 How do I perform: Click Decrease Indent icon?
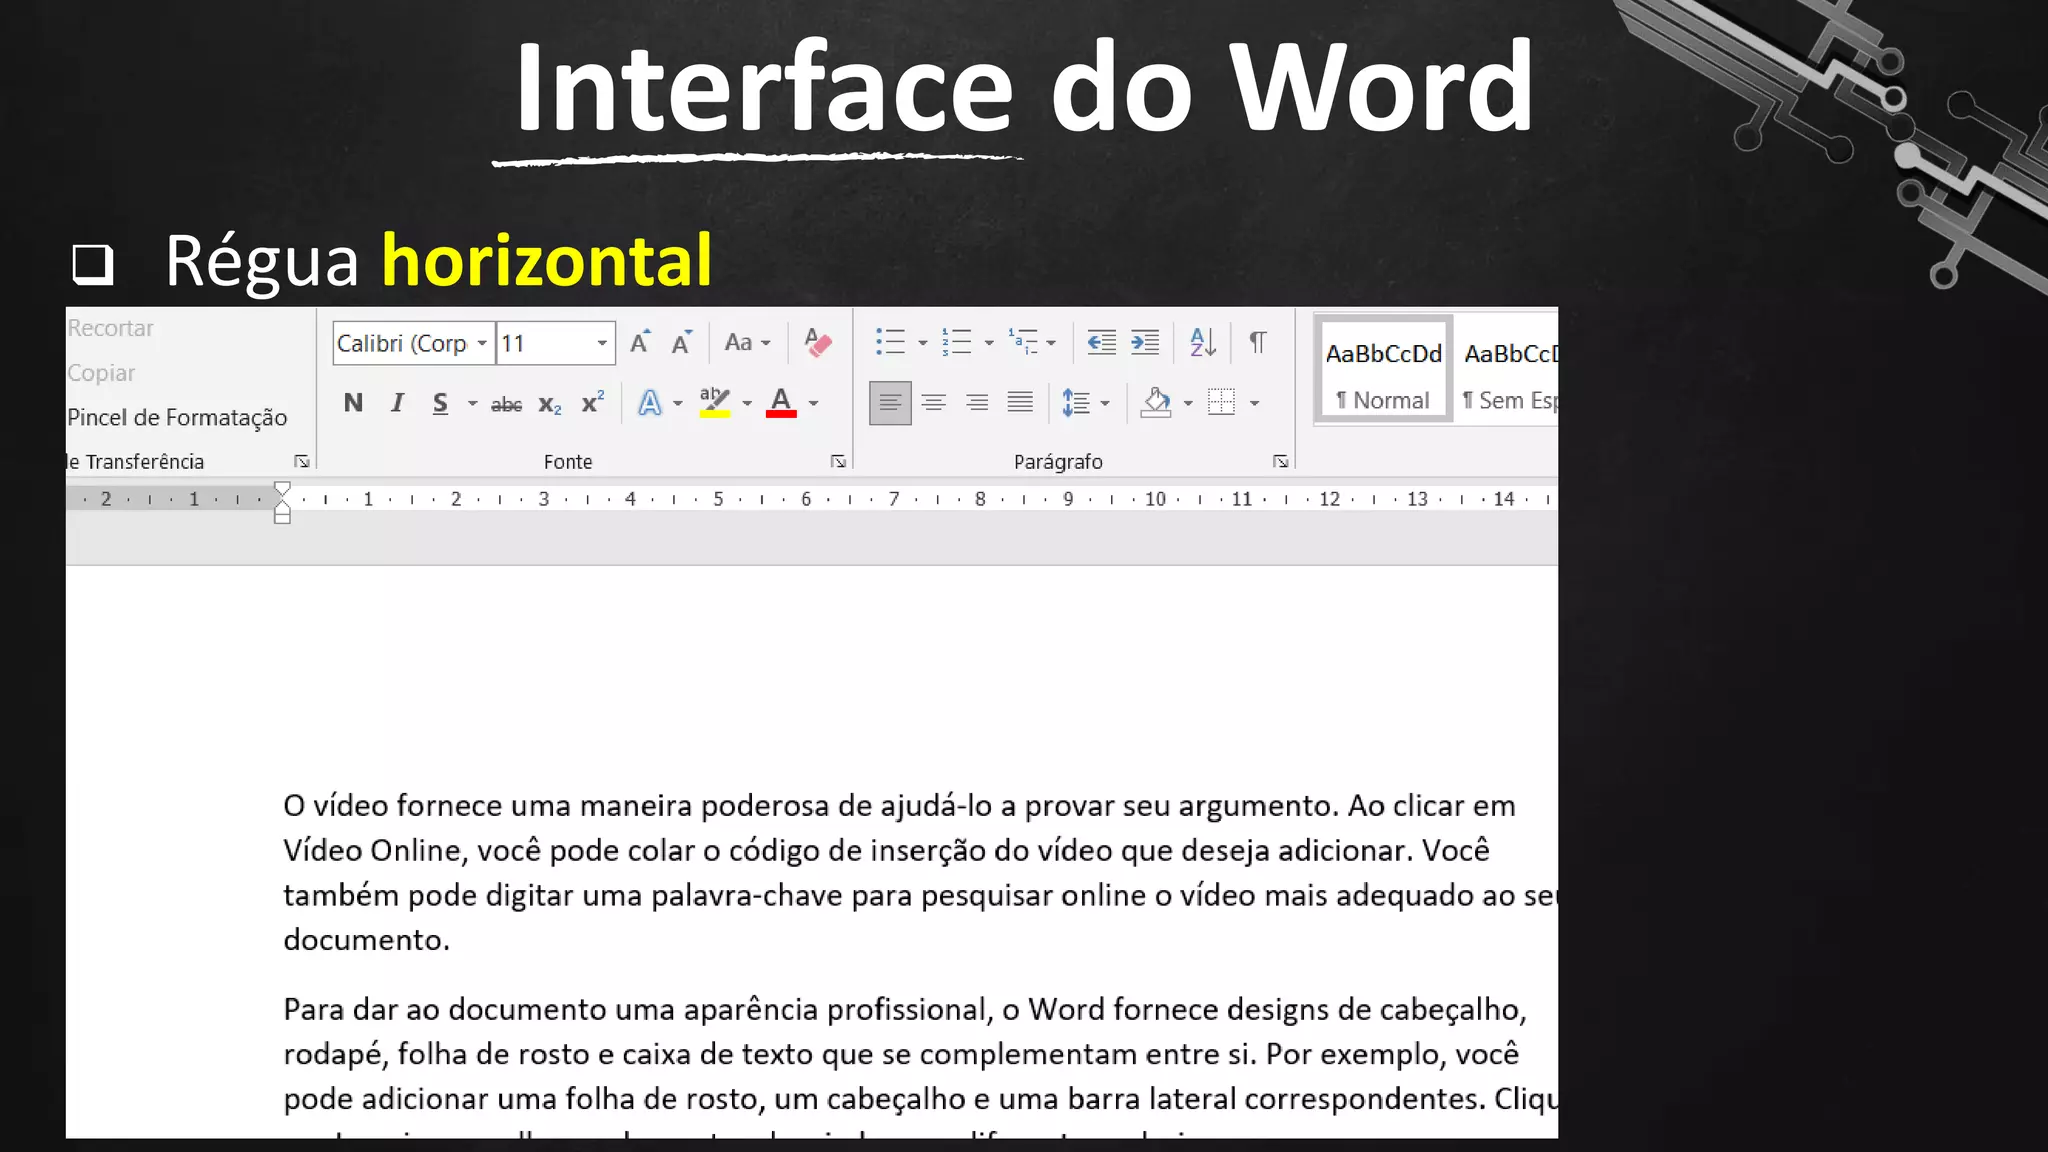tap(1101, 343)
